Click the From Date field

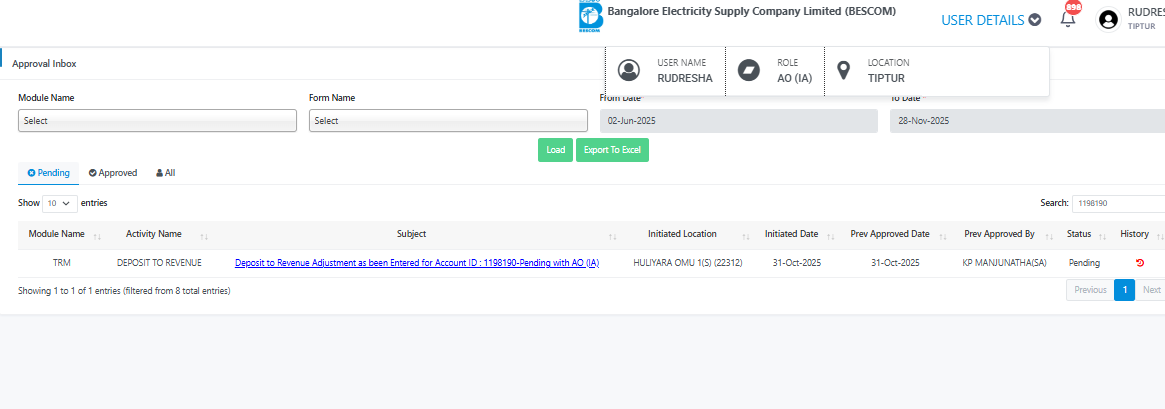coord(739,120)
